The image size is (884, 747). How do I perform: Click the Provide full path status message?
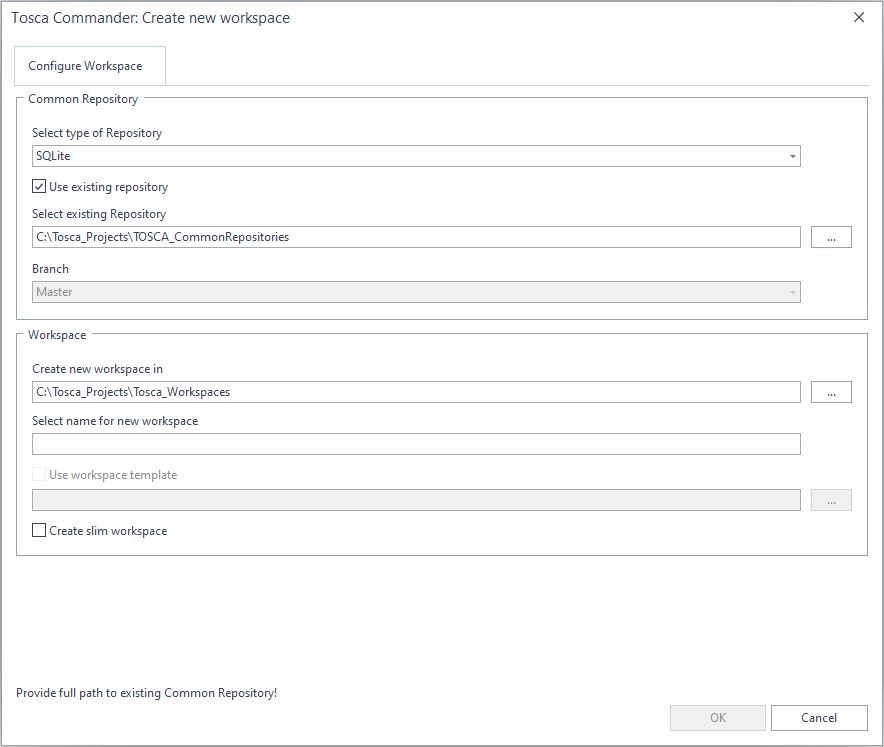click(146, 693)
